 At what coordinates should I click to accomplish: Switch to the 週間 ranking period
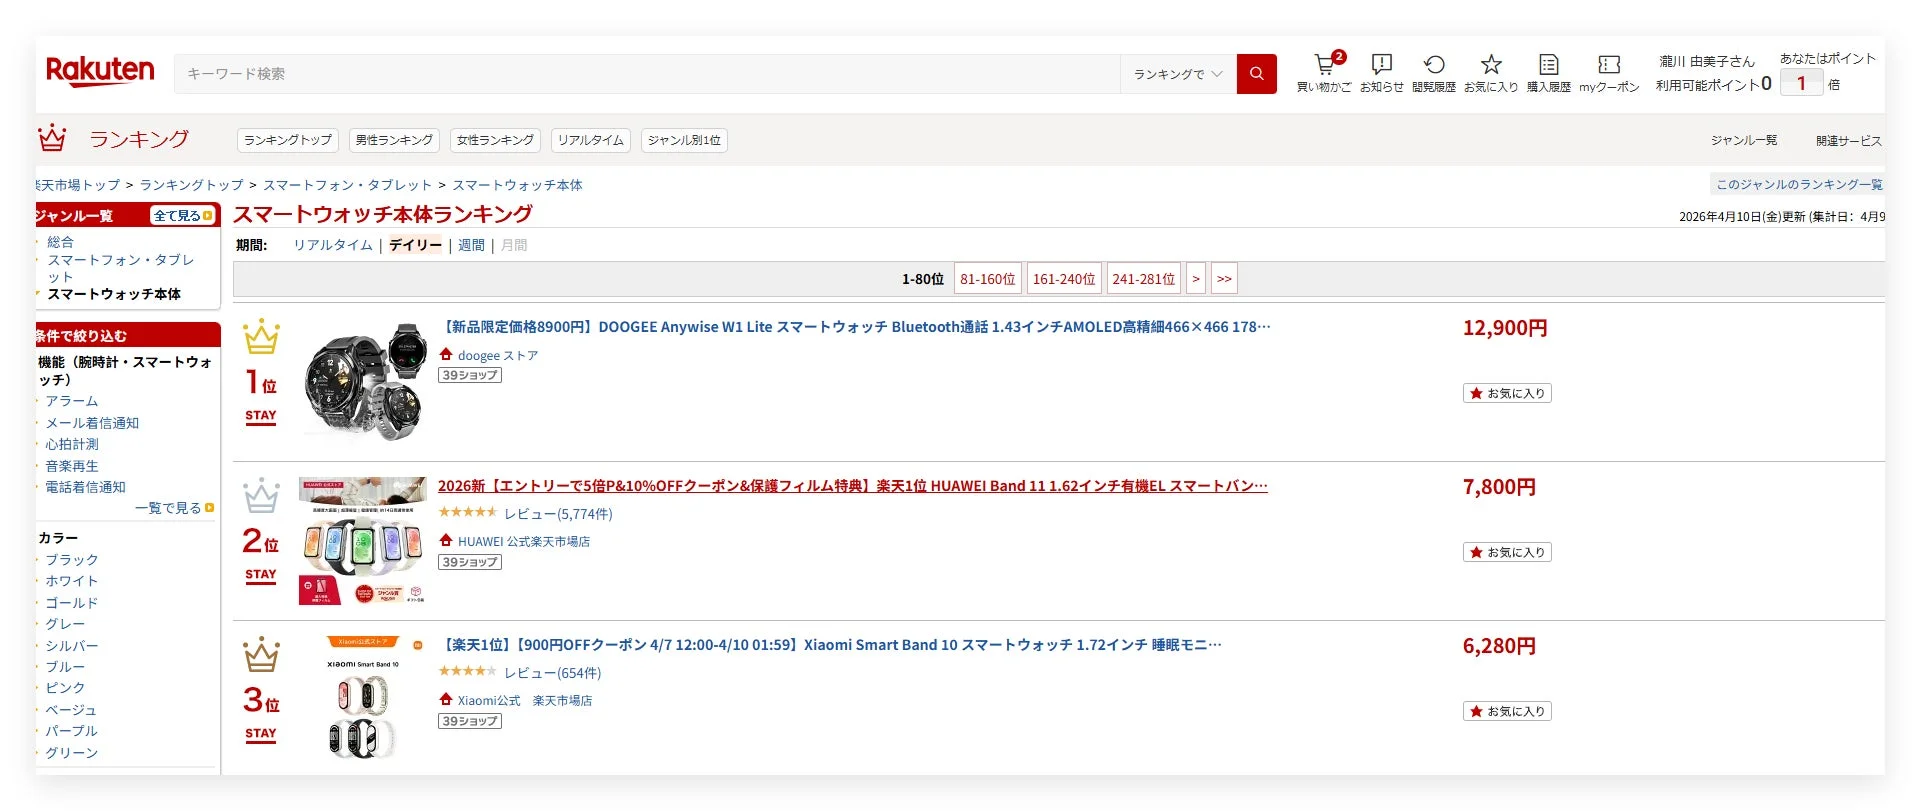pos(471,245)
